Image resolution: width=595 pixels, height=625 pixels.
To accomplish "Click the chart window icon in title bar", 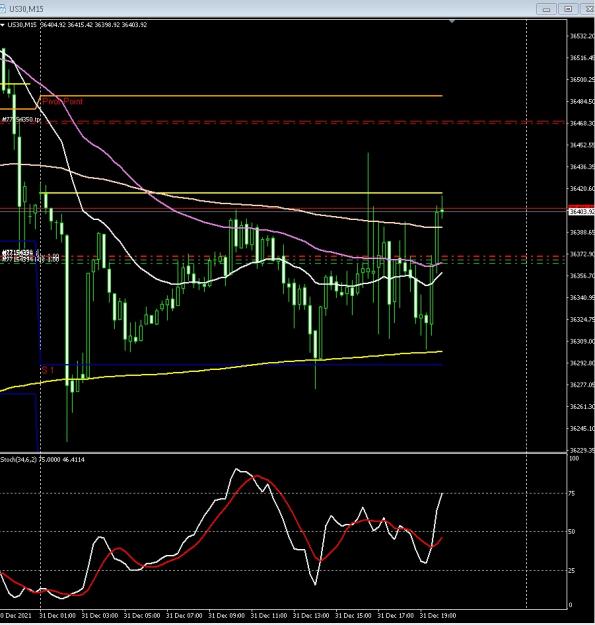I will point(2,8).
